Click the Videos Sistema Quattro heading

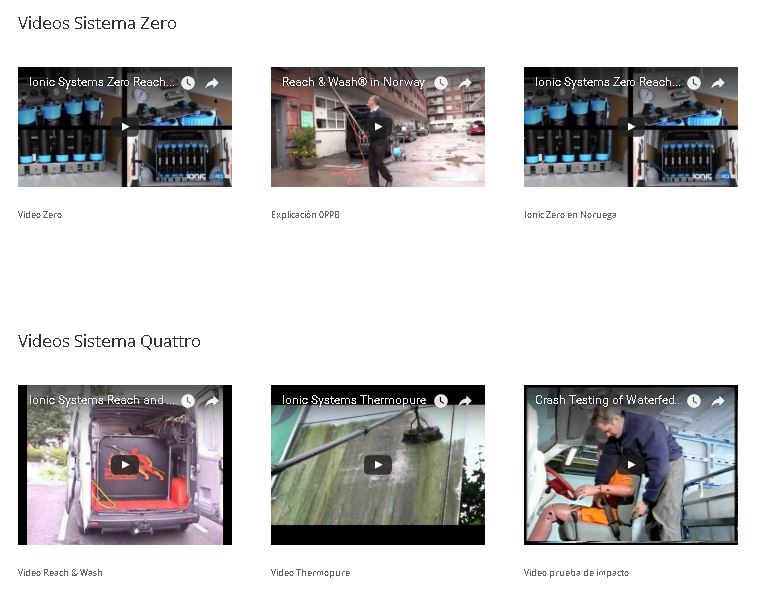coord(109,341)
